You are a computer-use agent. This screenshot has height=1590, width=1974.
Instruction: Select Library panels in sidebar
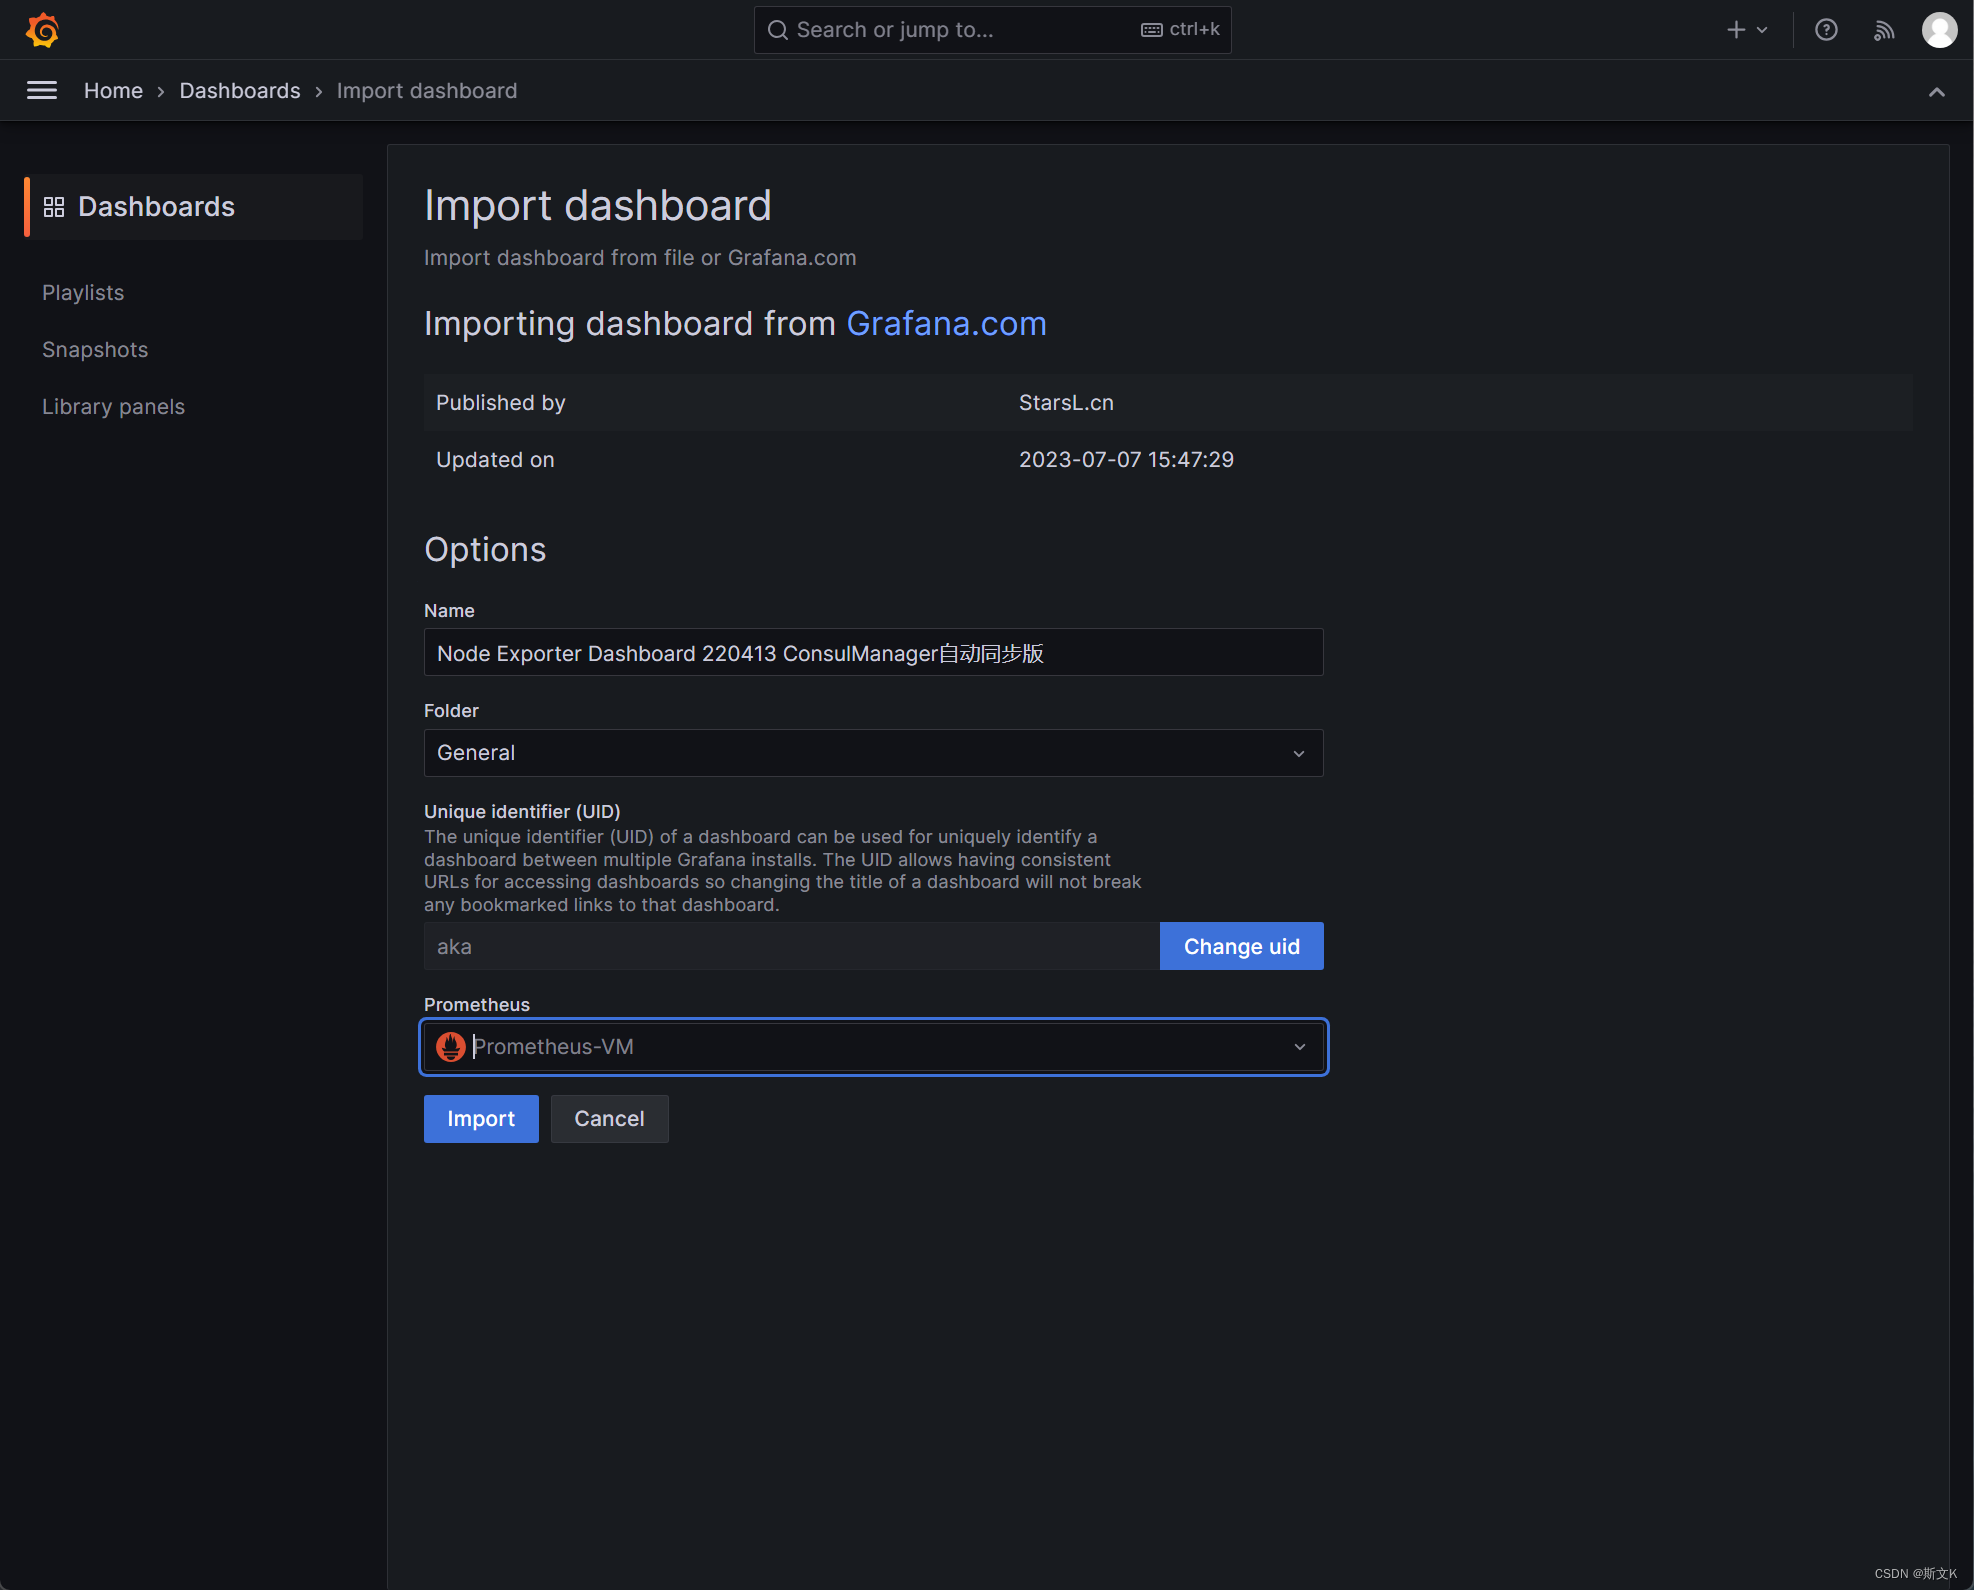(x=113, y=407)
